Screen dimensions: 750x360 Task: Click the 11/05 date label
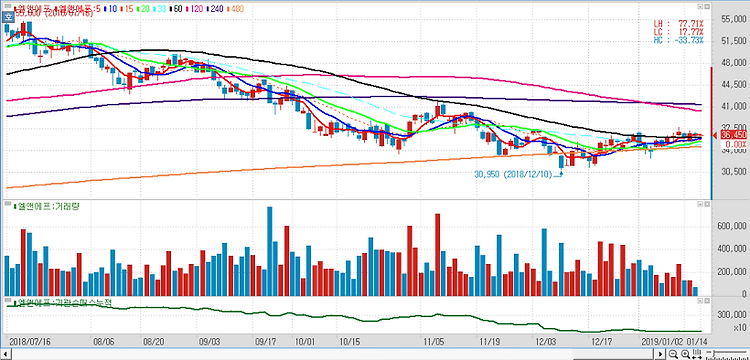[433, 342]
